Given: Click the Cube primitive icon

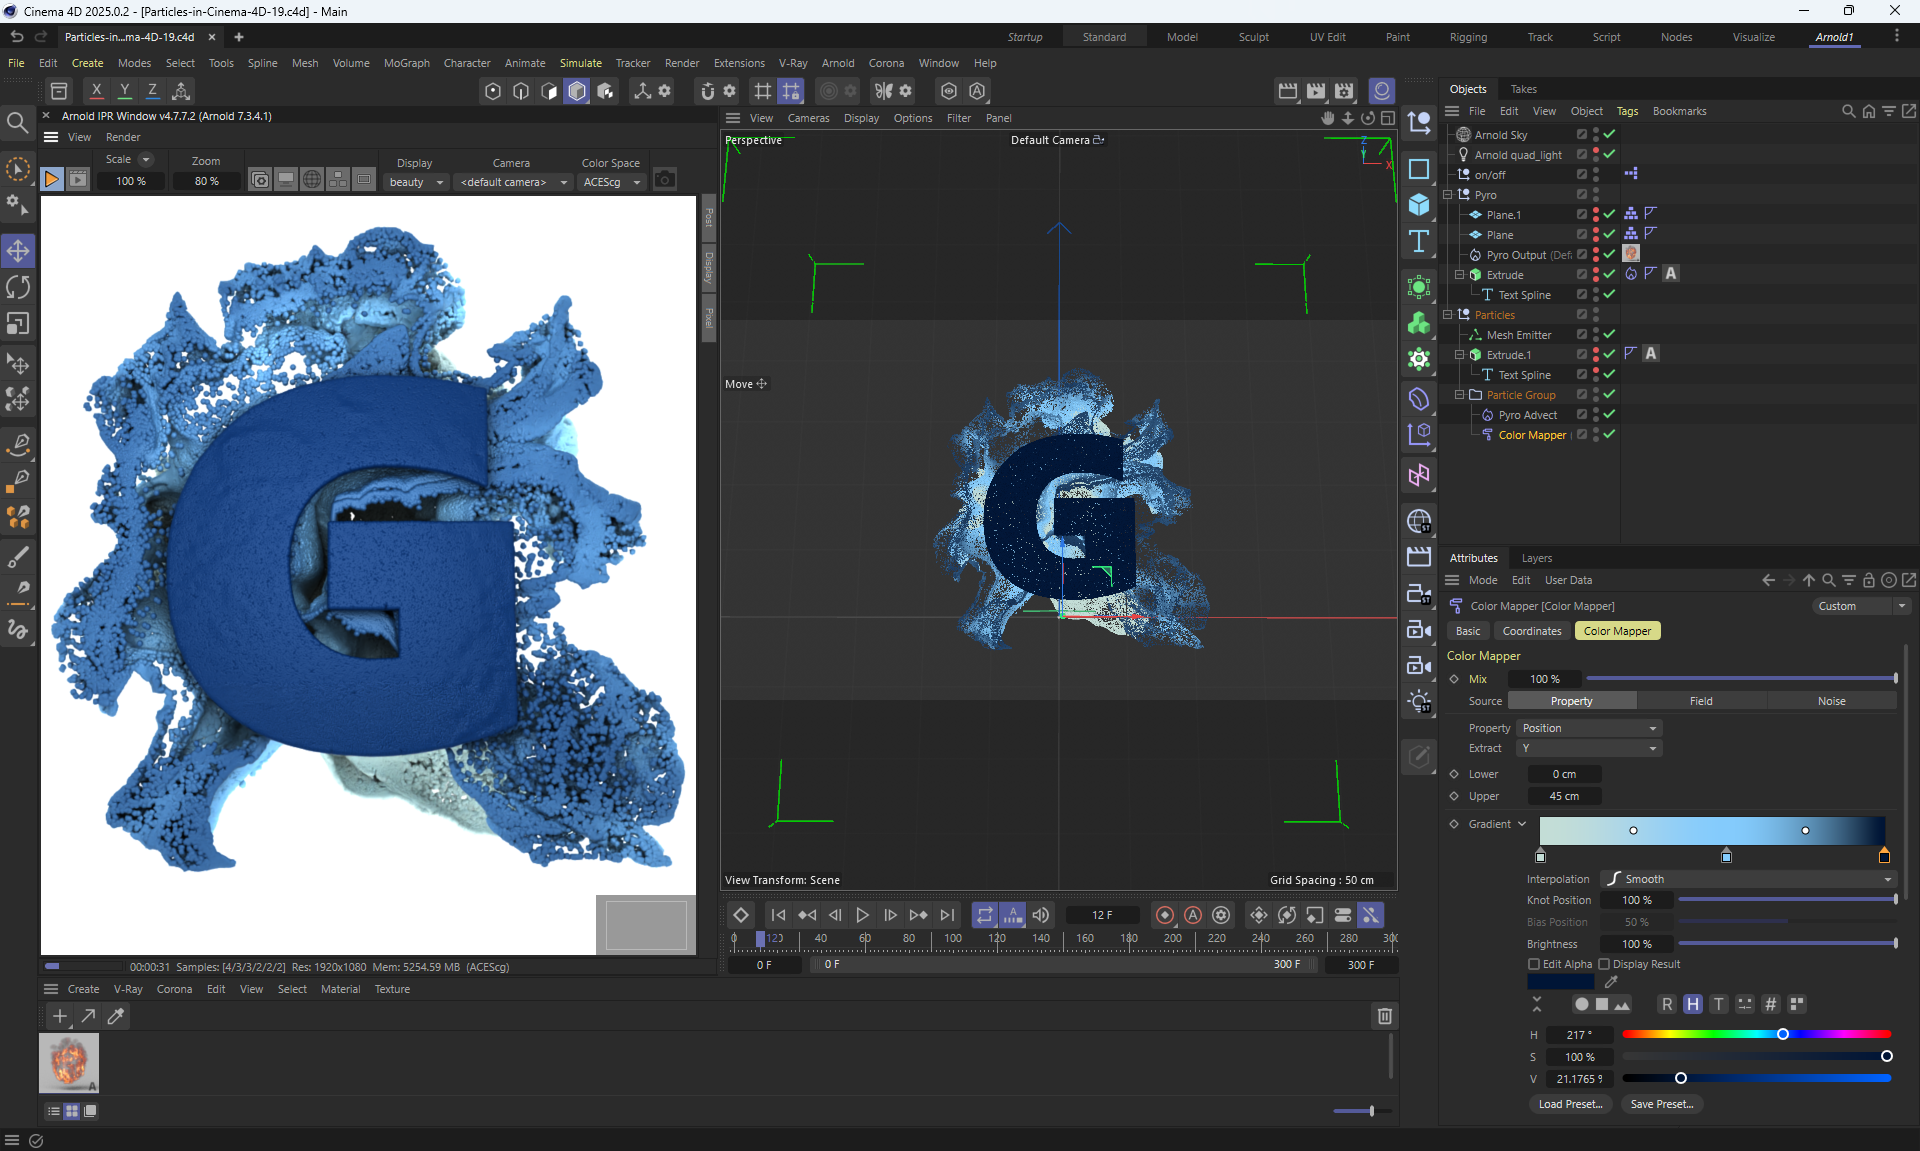Looking at the screenshot, I should 1419,205.
